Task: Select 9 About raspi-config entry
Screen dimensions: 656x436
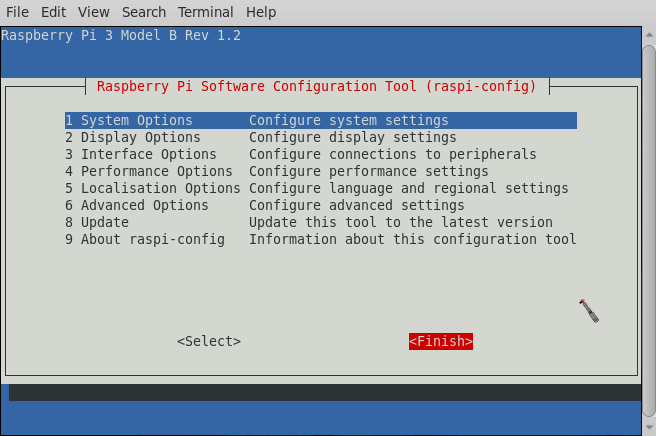Action: (x=320, y=239)
